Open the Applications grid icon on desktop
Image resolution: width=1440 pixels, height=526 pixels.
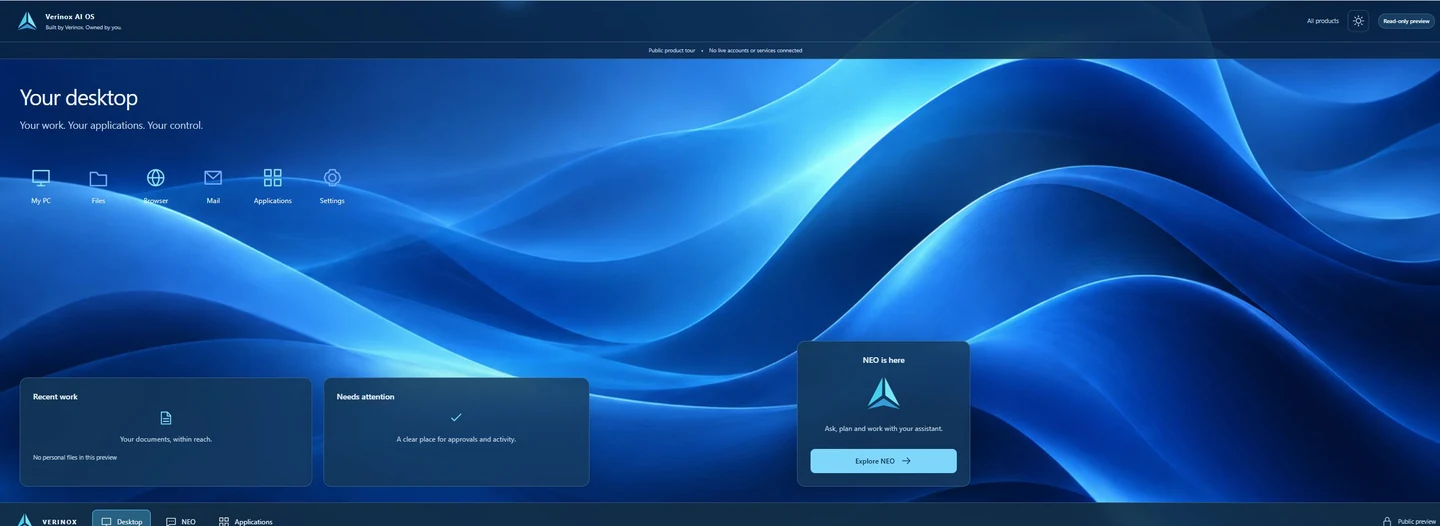[x=272, y=186]
